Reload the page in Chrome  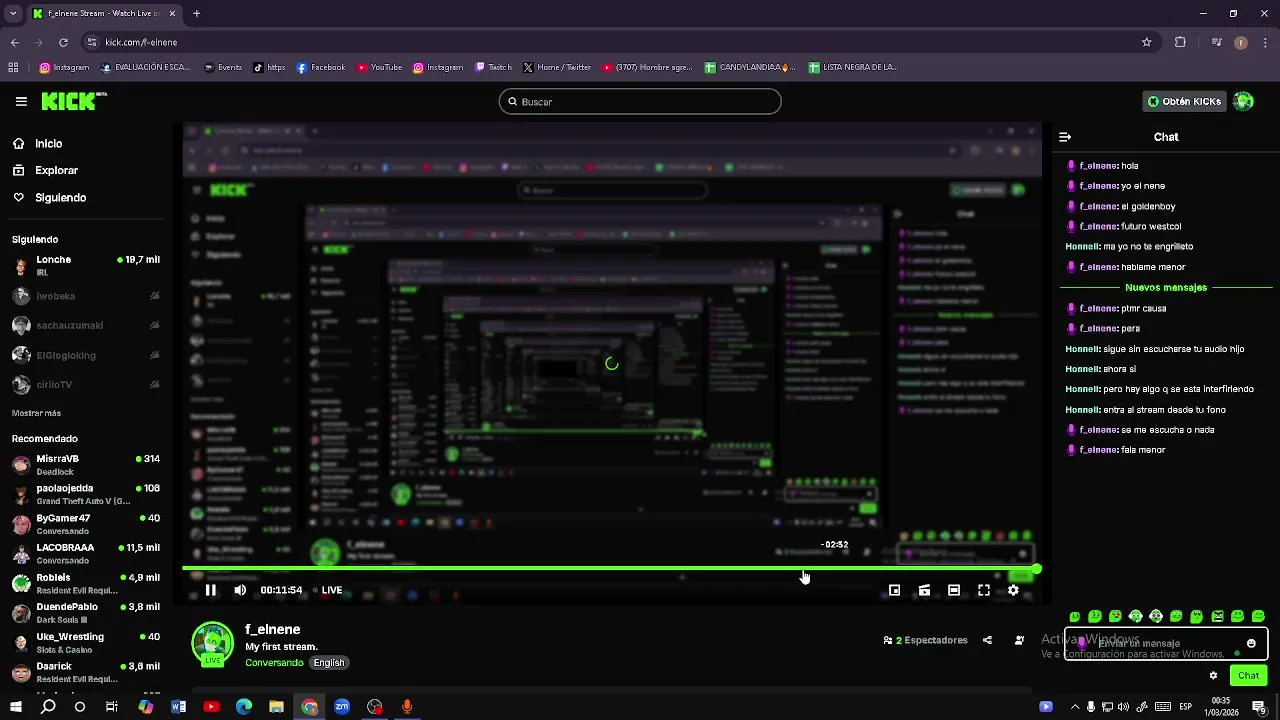point(63,42)
